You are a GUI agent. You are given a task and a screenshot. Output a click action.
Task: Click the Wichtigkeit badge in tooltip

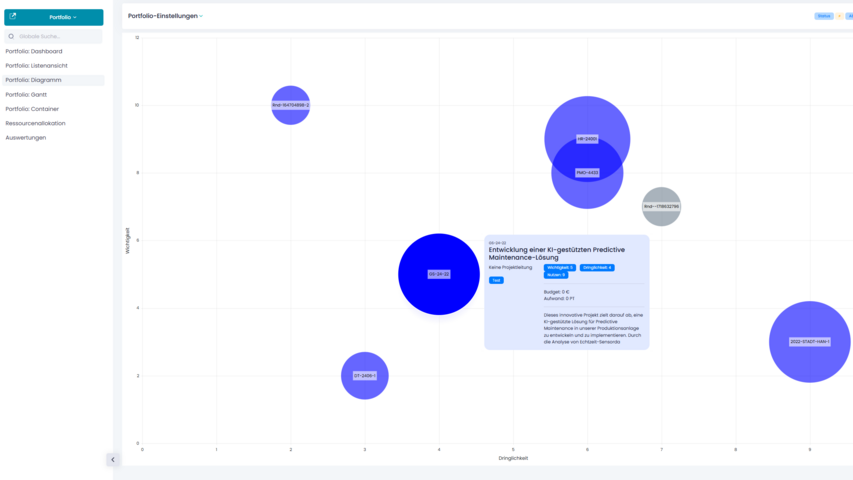[560, 267]
